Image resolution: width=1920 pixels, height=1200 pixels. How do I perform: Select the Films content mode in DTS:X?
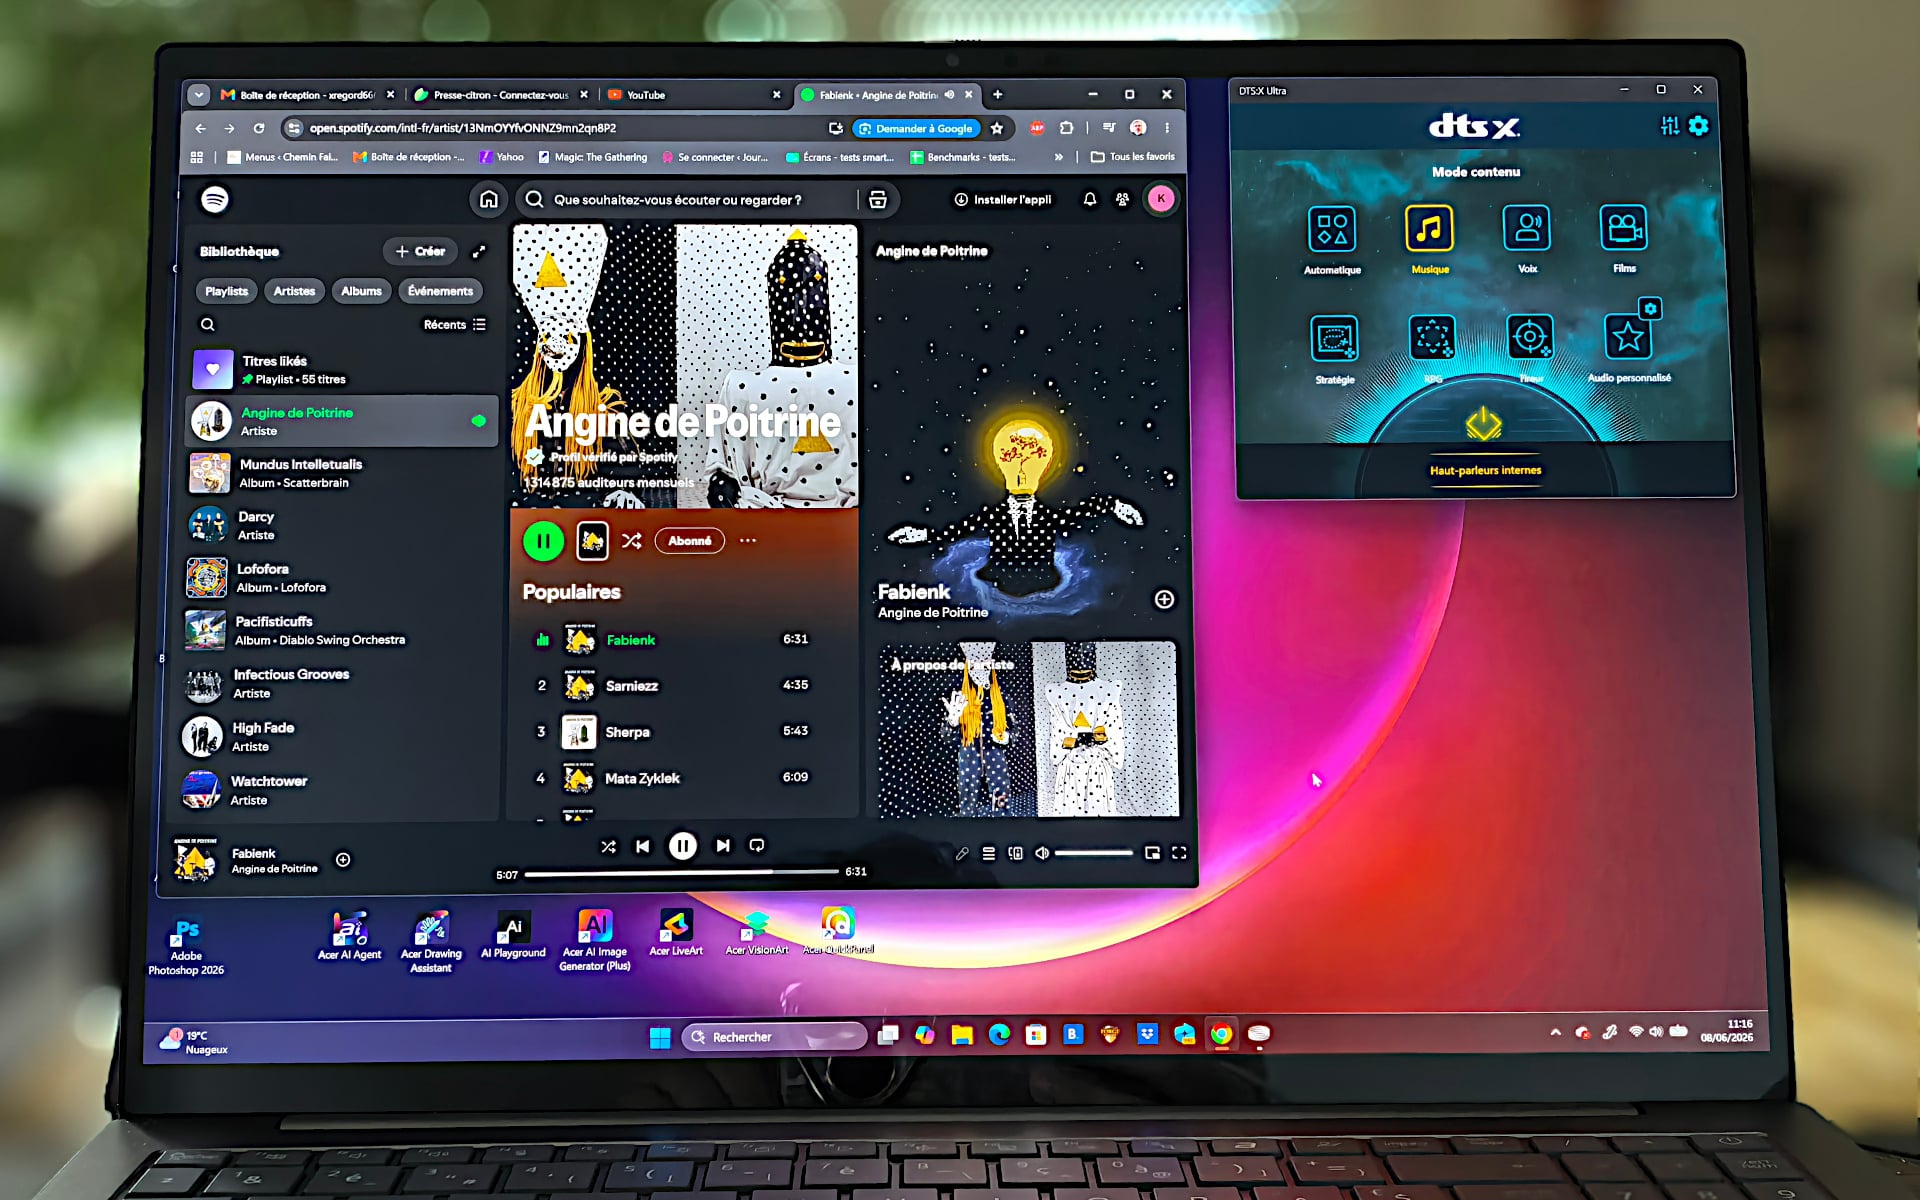pos(1624,238)
